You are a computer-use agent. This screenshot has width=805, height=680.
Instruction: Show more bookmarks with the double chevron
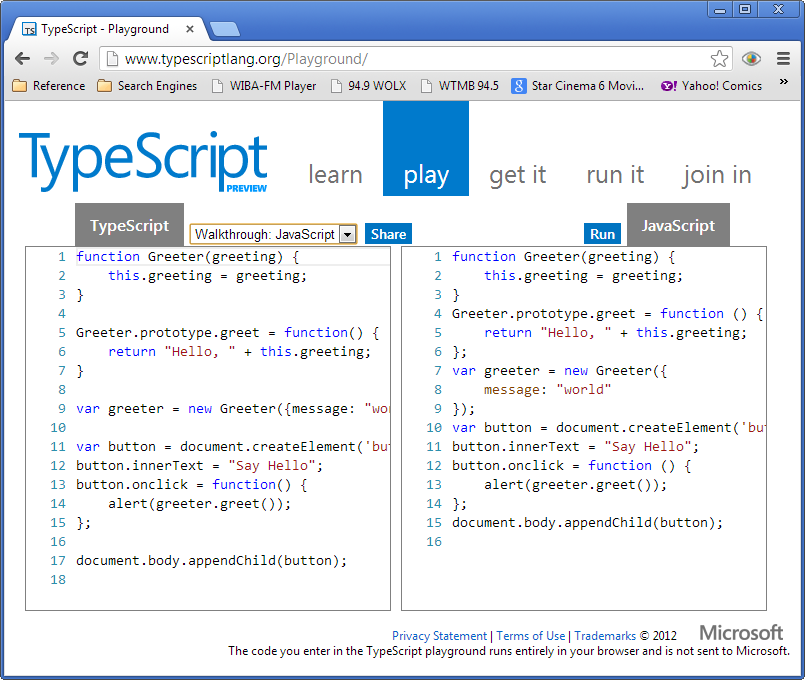[783, 82]
